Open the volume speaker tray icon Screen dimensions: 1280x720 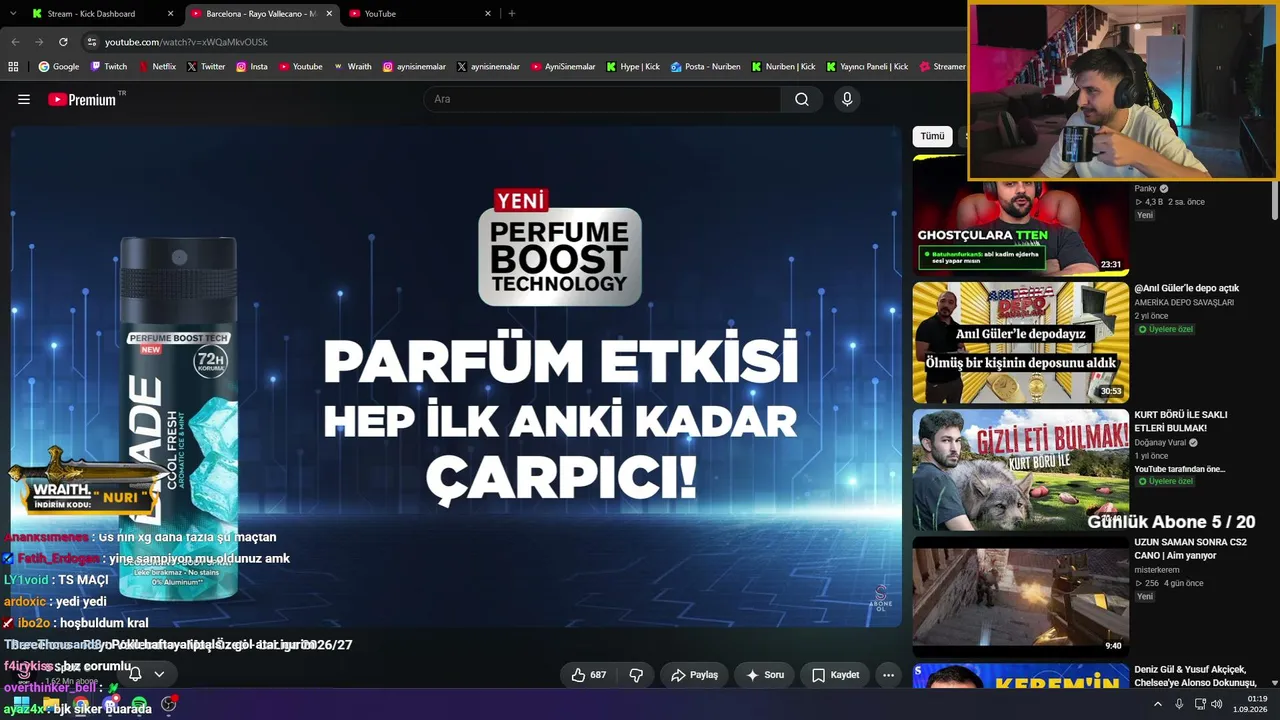1217,704
